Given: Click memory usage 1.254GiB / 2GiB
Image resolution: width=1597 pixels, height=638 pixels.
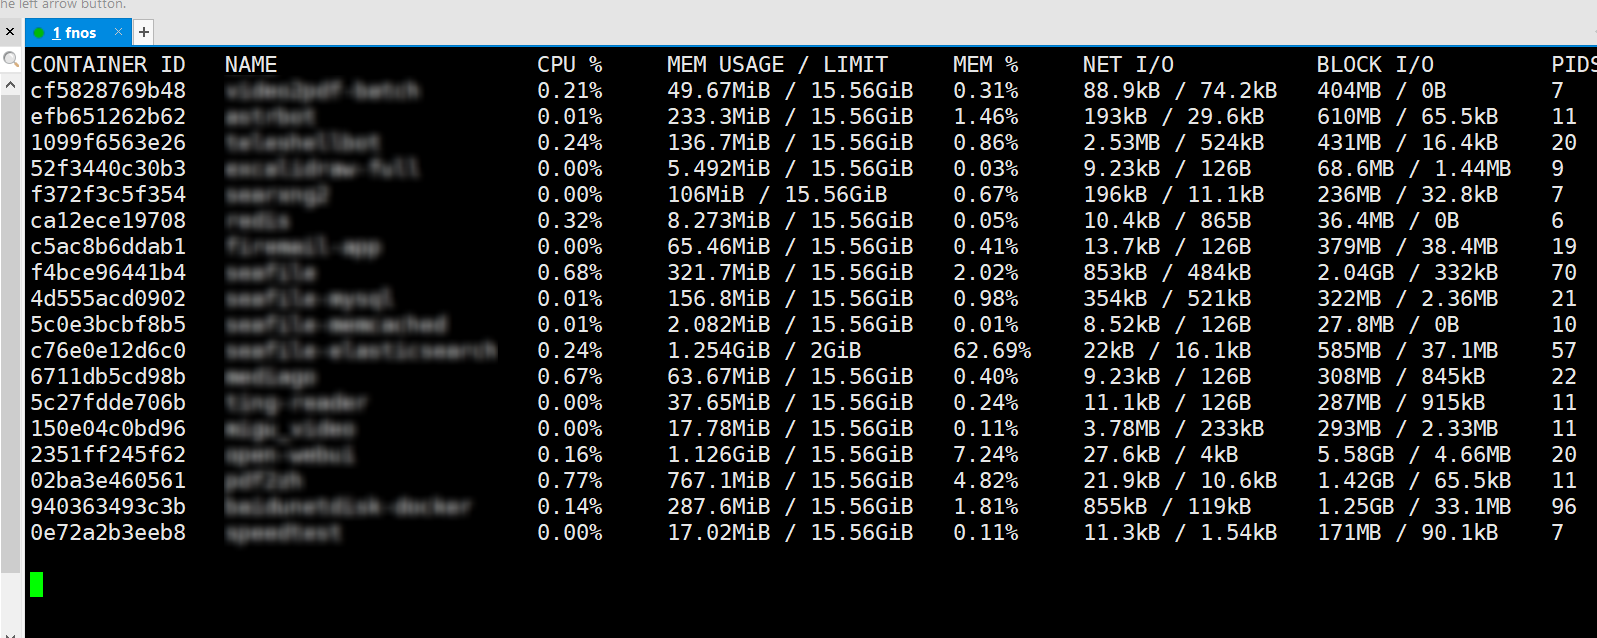Looking at the screenshot, I should tap(764, 351).
